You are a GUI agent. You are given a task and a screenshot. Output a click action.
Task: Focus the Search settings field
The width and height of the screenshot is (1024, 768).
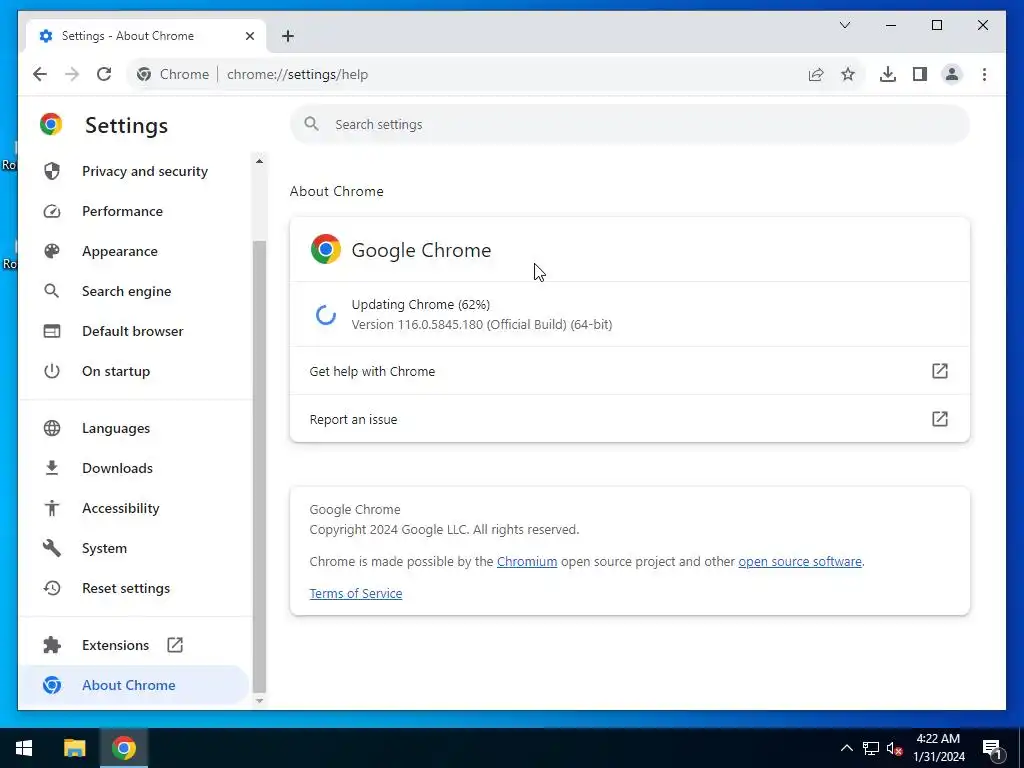pos(630,124)
